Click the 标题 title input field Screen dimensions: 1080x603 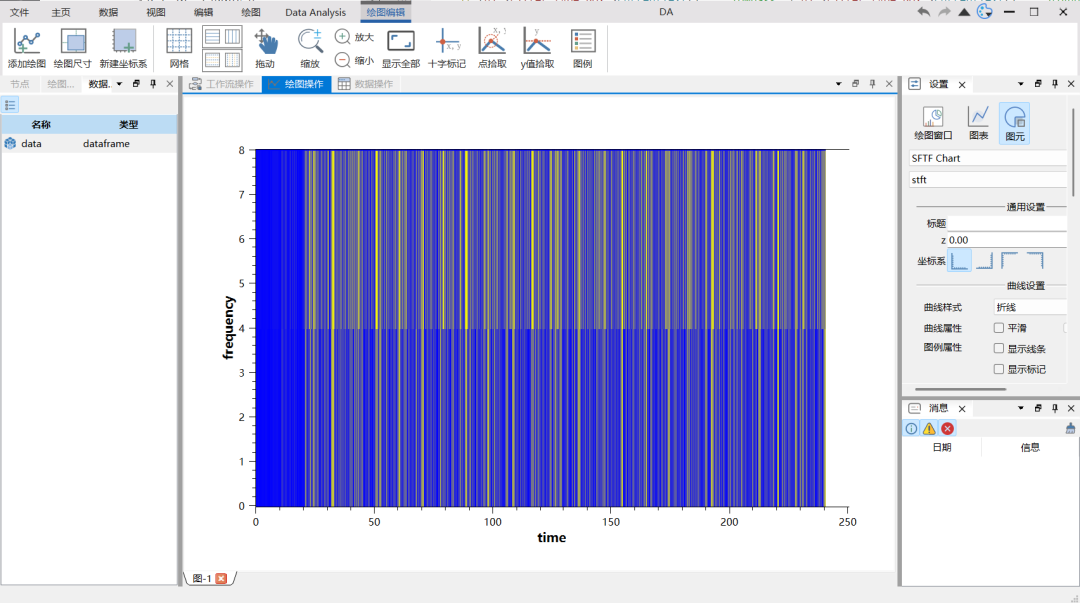(1007, 223)
